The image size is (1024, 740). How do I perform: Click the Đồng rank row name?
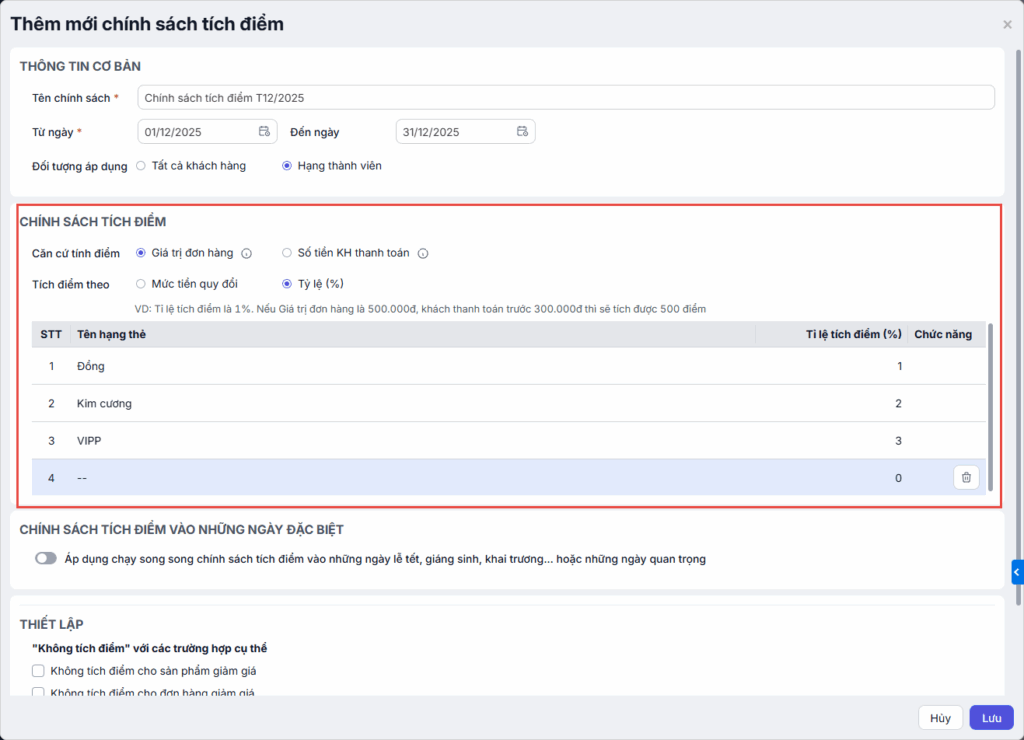click(91, 366)
